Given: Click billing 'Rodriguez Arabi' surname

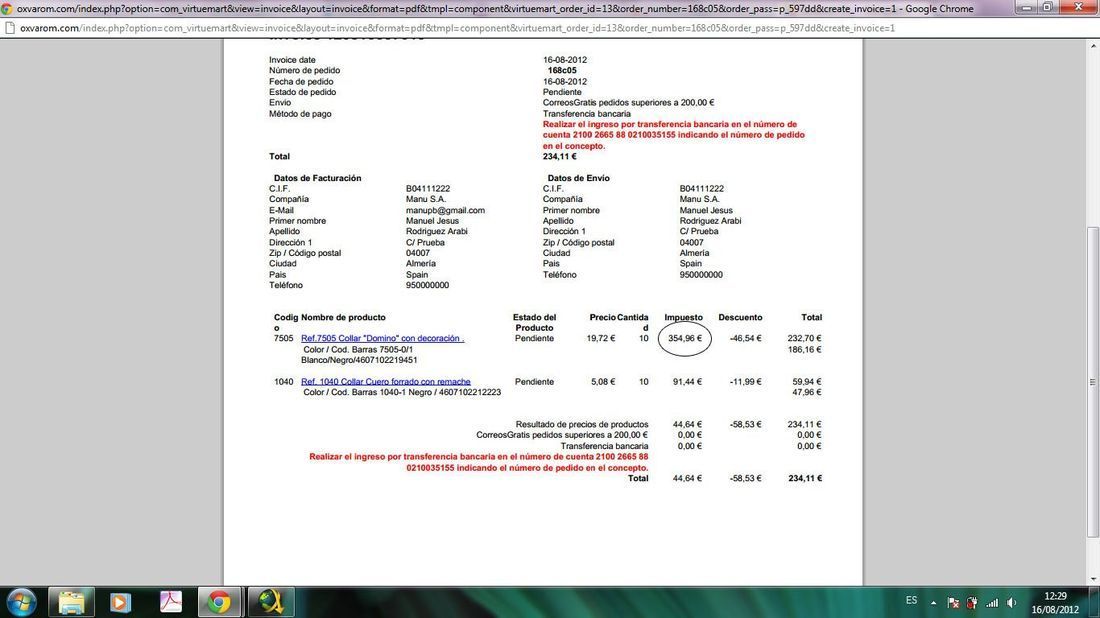Looking at the screenshot, I should tap(436, 231).
